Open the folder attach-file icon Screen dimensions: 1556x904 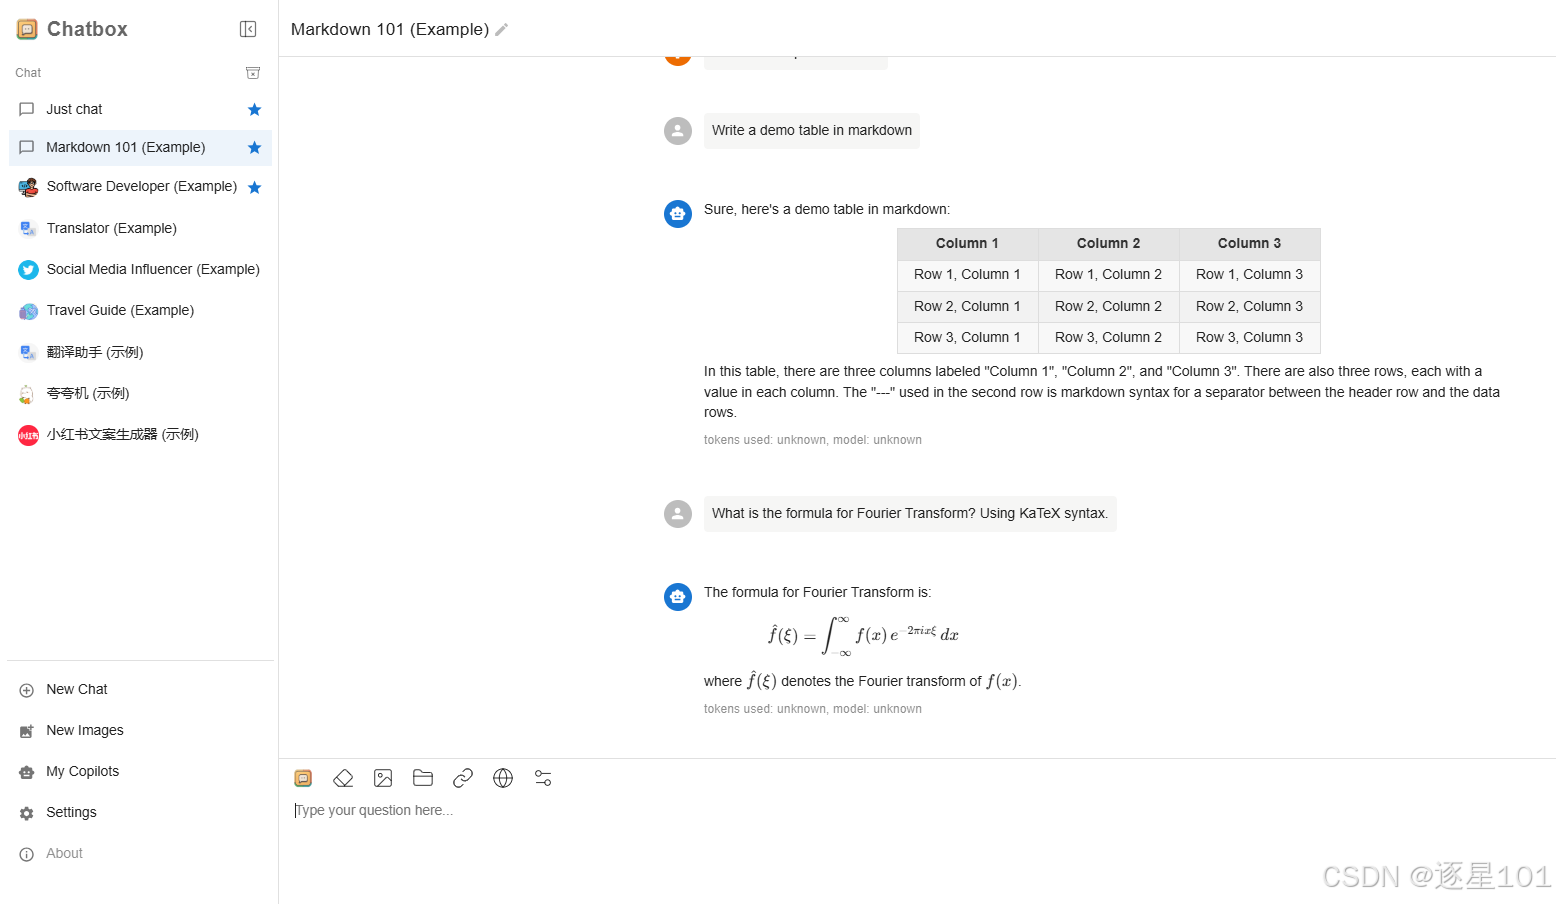tap(423, 778)
